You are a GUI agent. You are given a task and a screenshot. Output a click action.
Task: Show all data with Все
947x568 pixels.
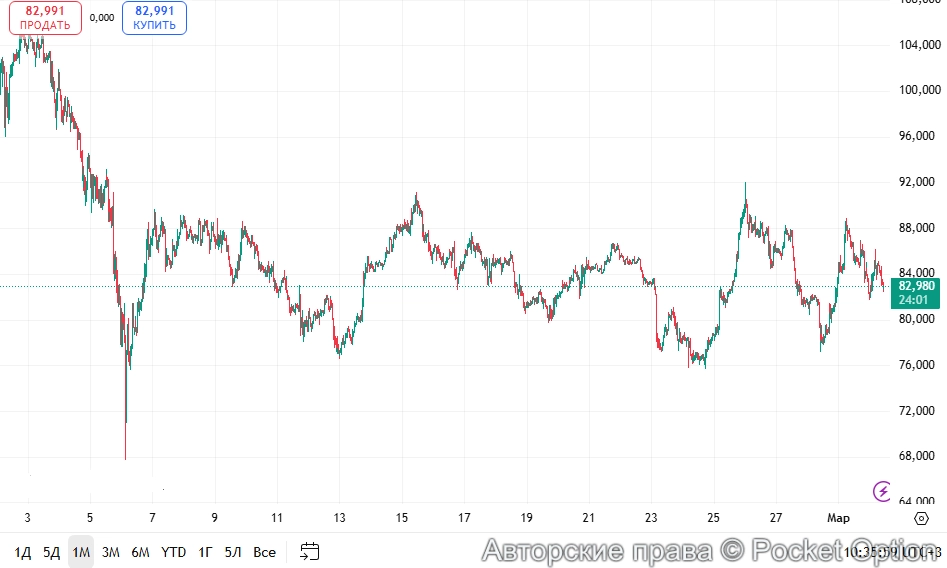264,552
